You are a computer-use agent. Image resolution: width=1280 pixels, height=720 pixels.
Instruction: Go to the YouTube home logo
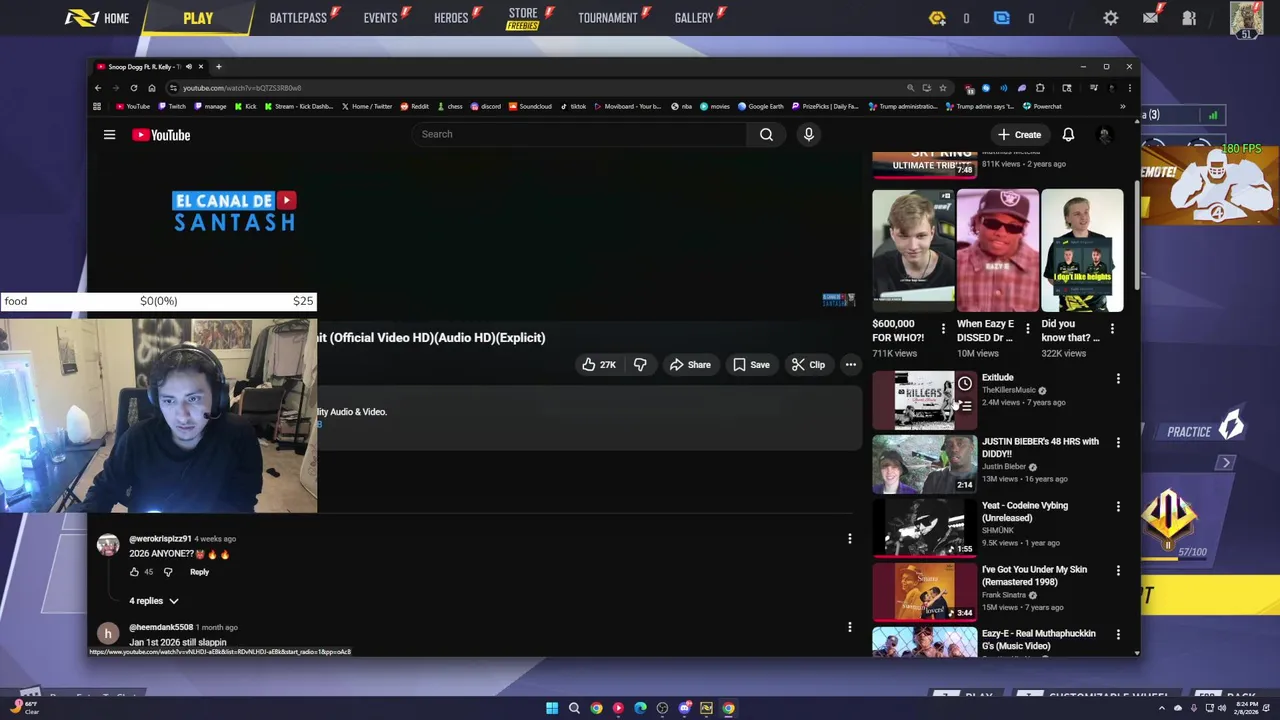(161, 135)
